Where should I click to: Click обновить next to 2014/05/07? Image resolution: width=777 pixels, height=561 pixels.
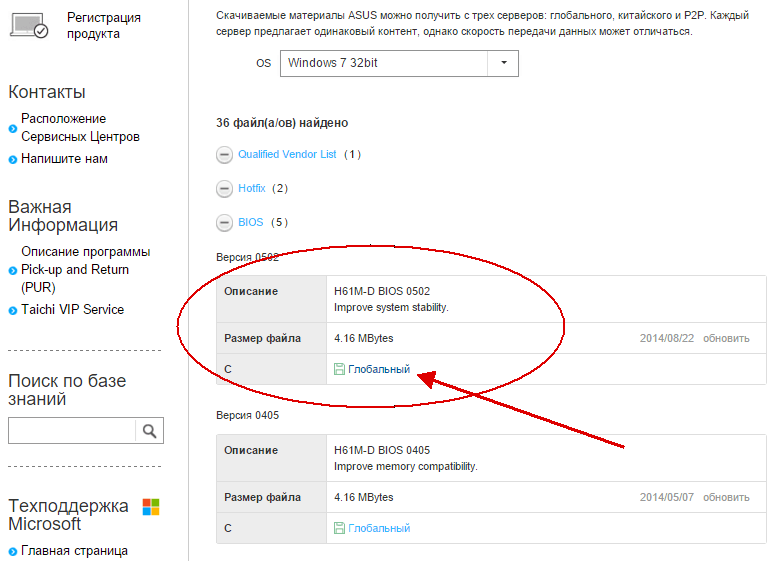coord(726,497)
